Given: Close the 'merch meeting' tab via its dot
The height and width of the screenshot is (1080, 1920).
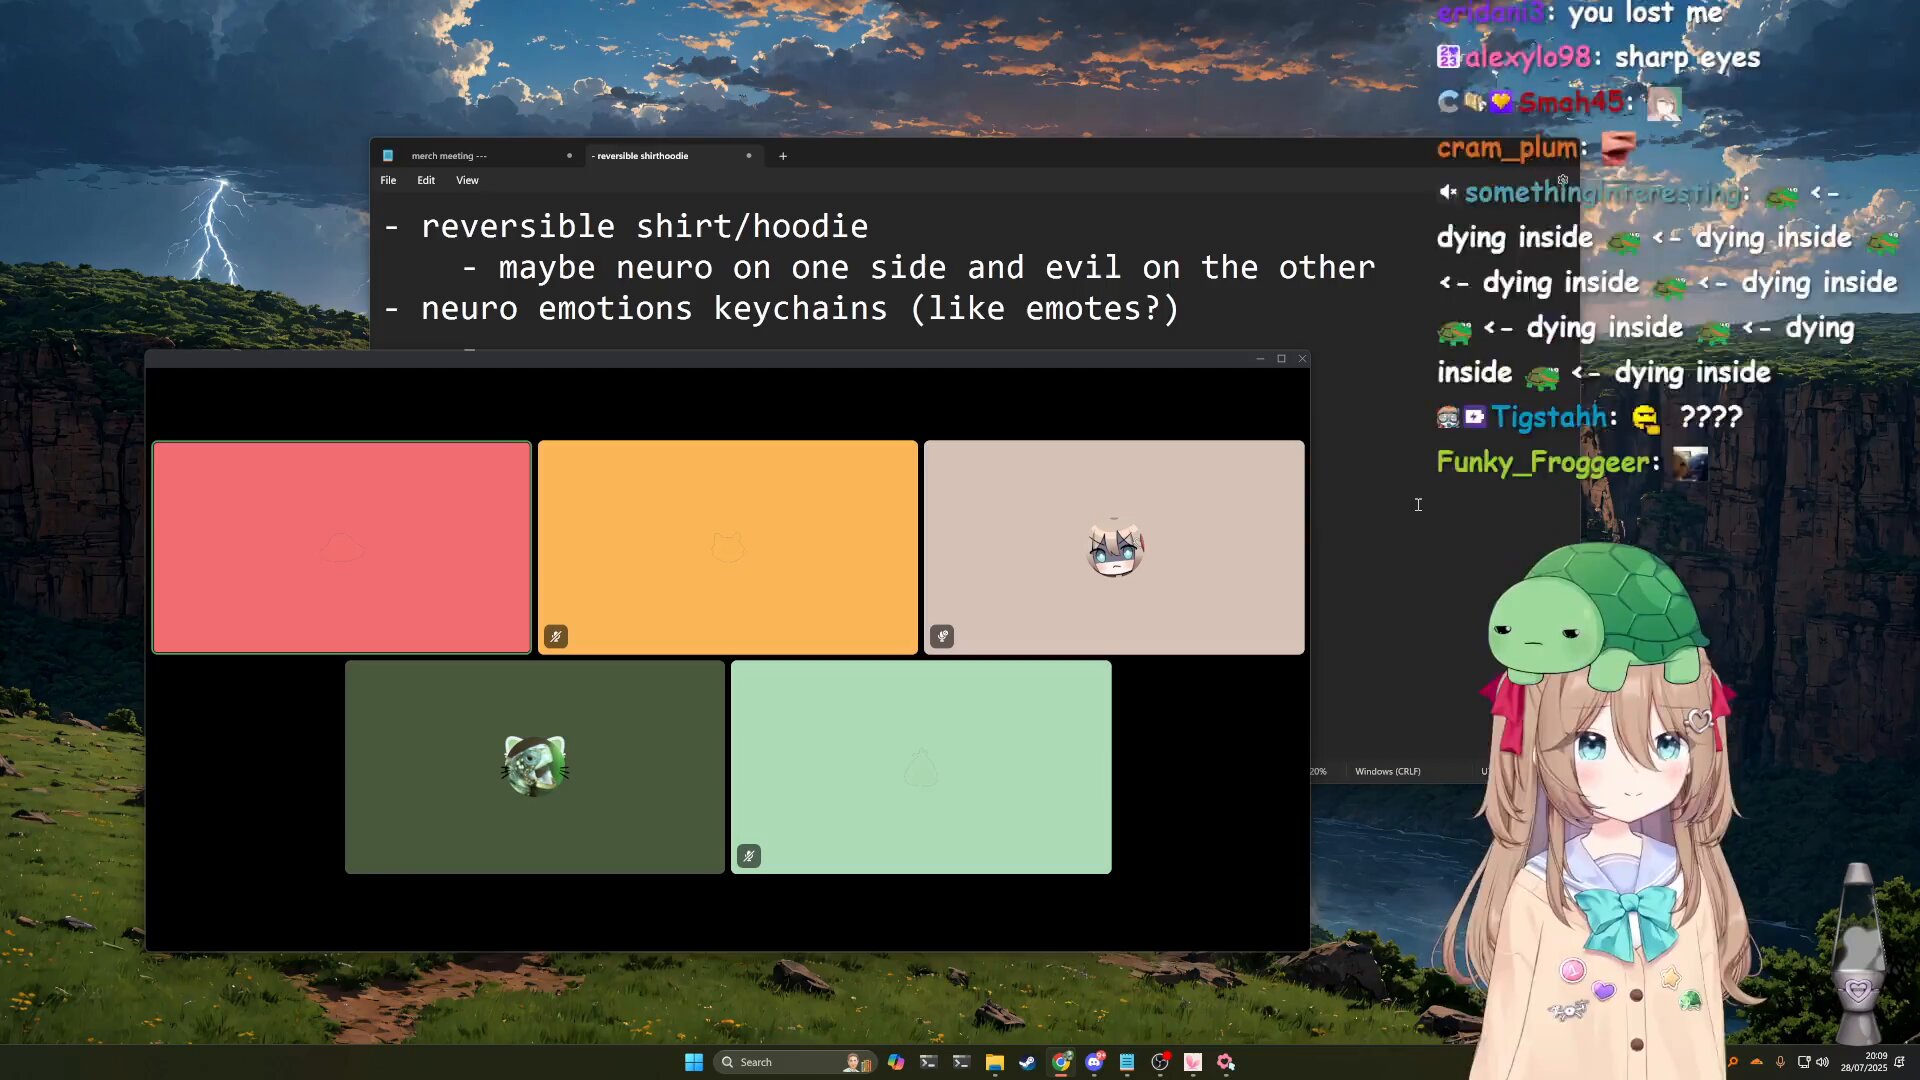Looking at the screenshot, I should (569, 156).
